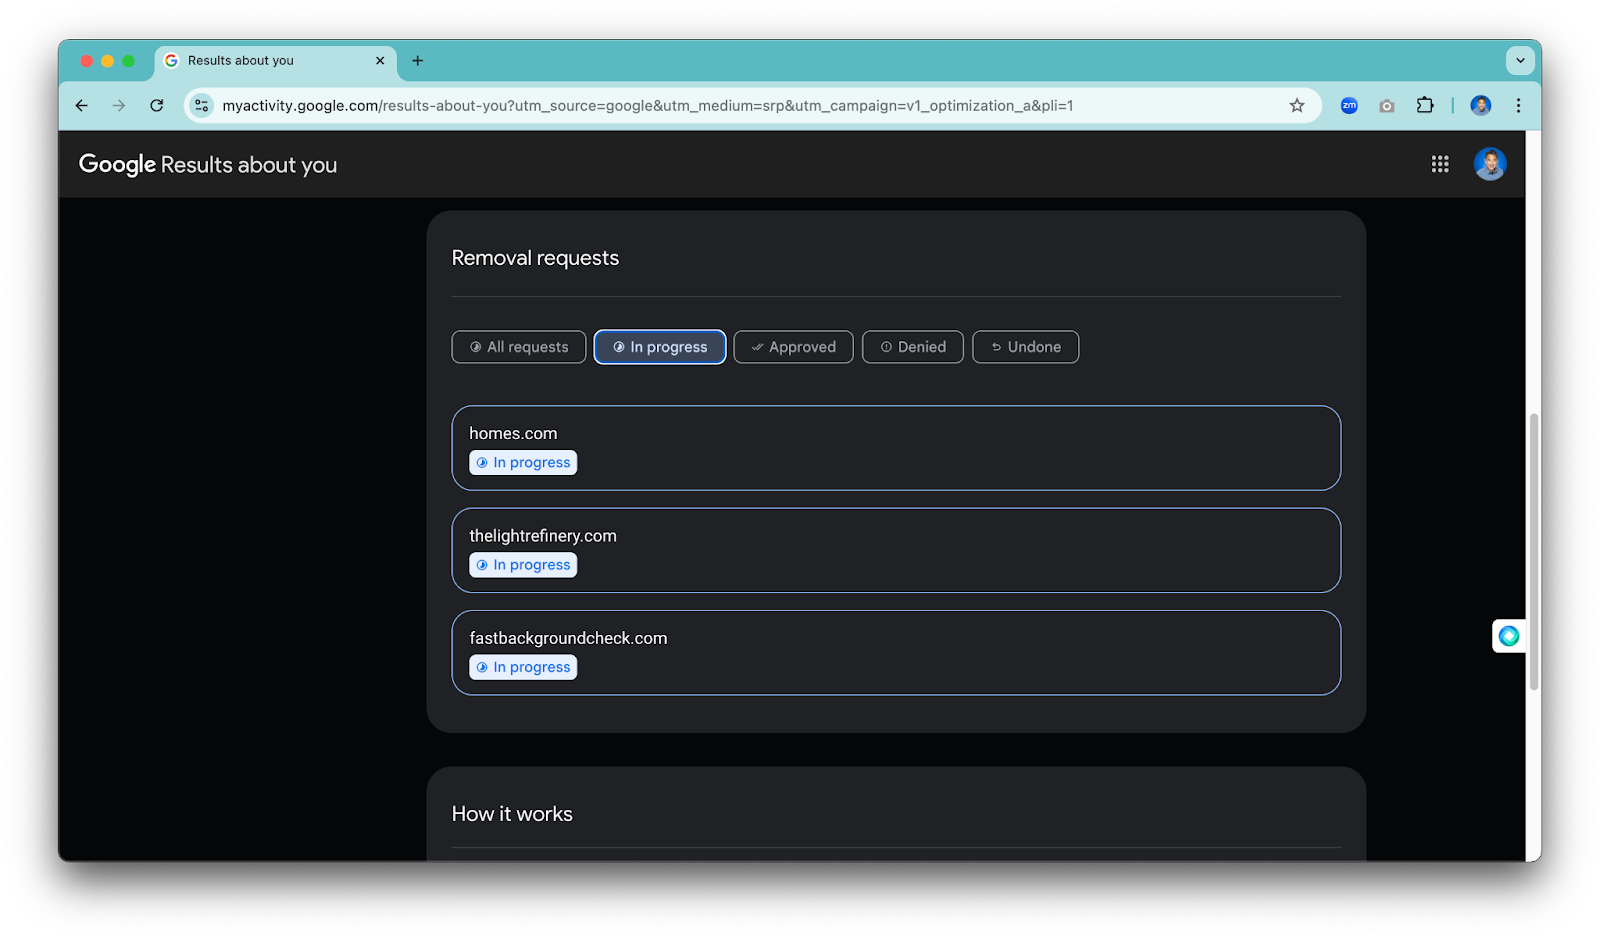1600x939 pixels.
Task: Expand the tab search dropdown arrow
Action: point(1520,60)
